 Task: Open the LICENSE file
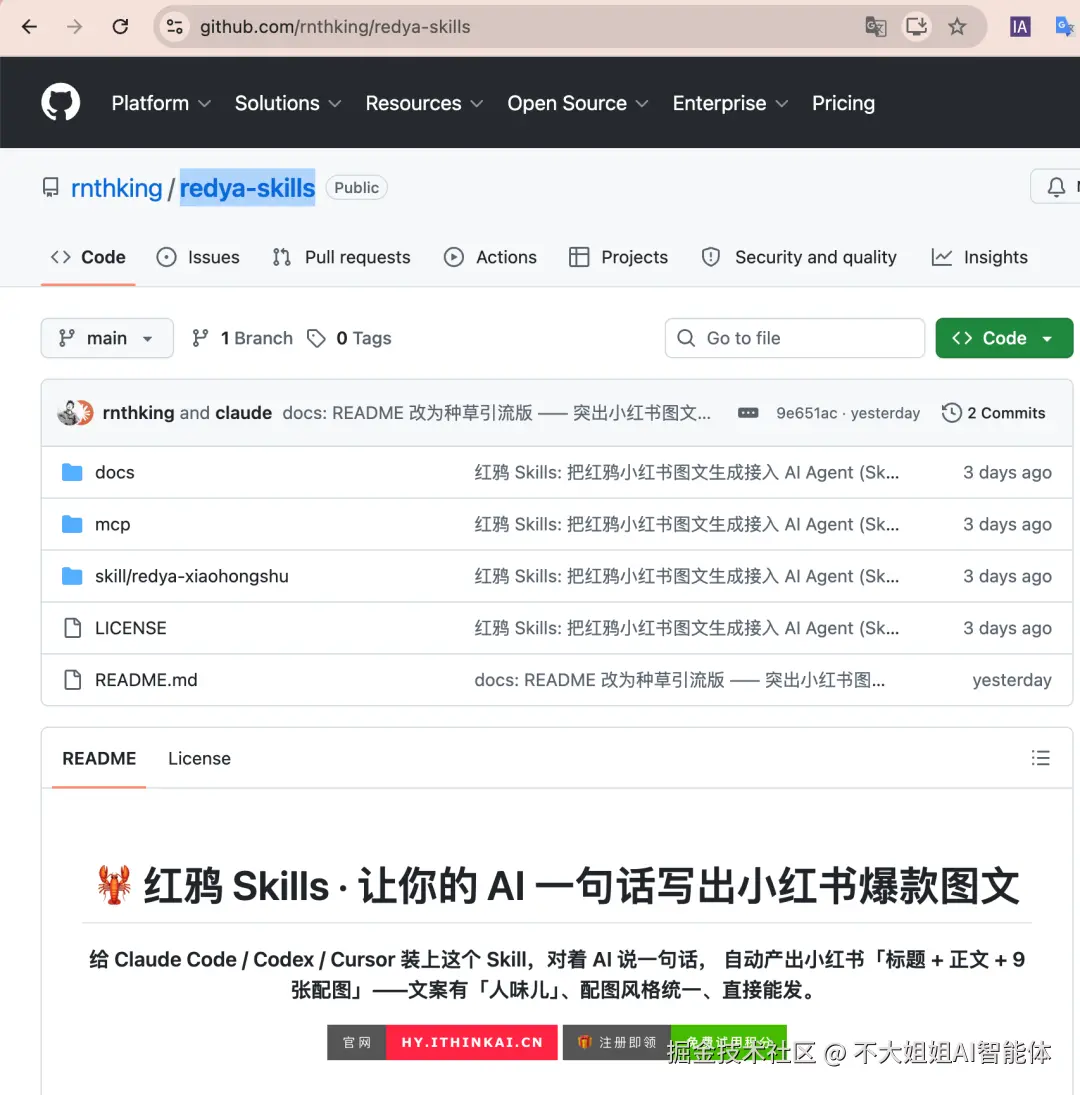[131, 628]
